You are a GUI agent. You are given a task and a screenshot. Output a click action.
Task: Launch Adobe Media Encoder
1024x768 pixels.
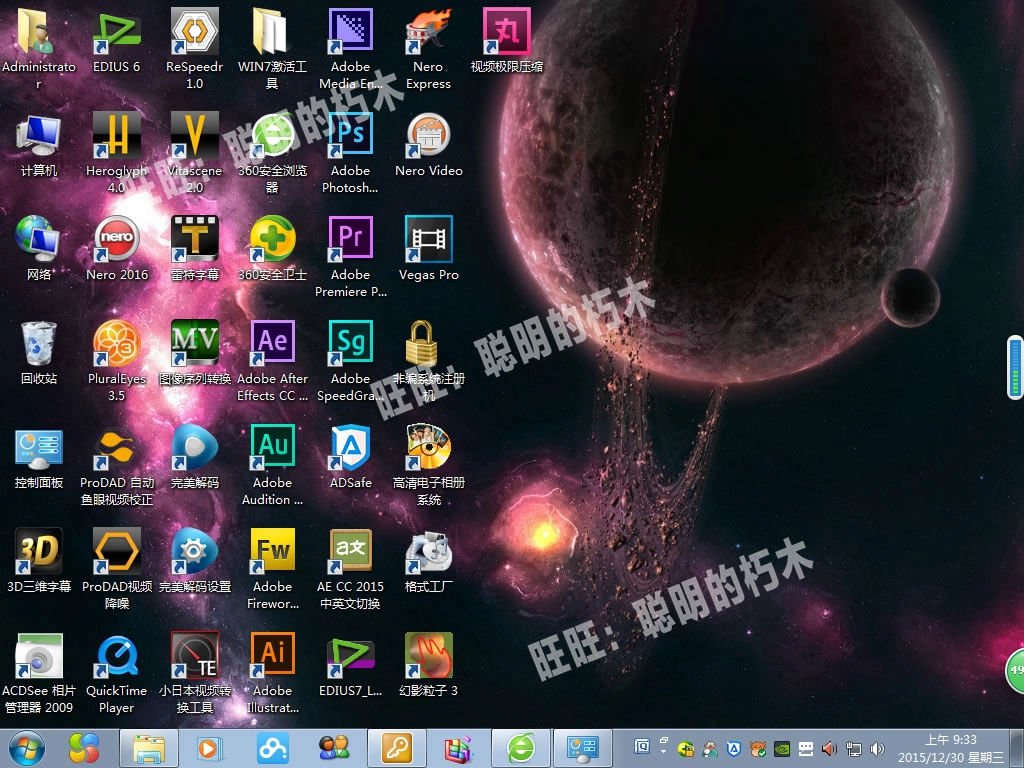pos(350,30)
